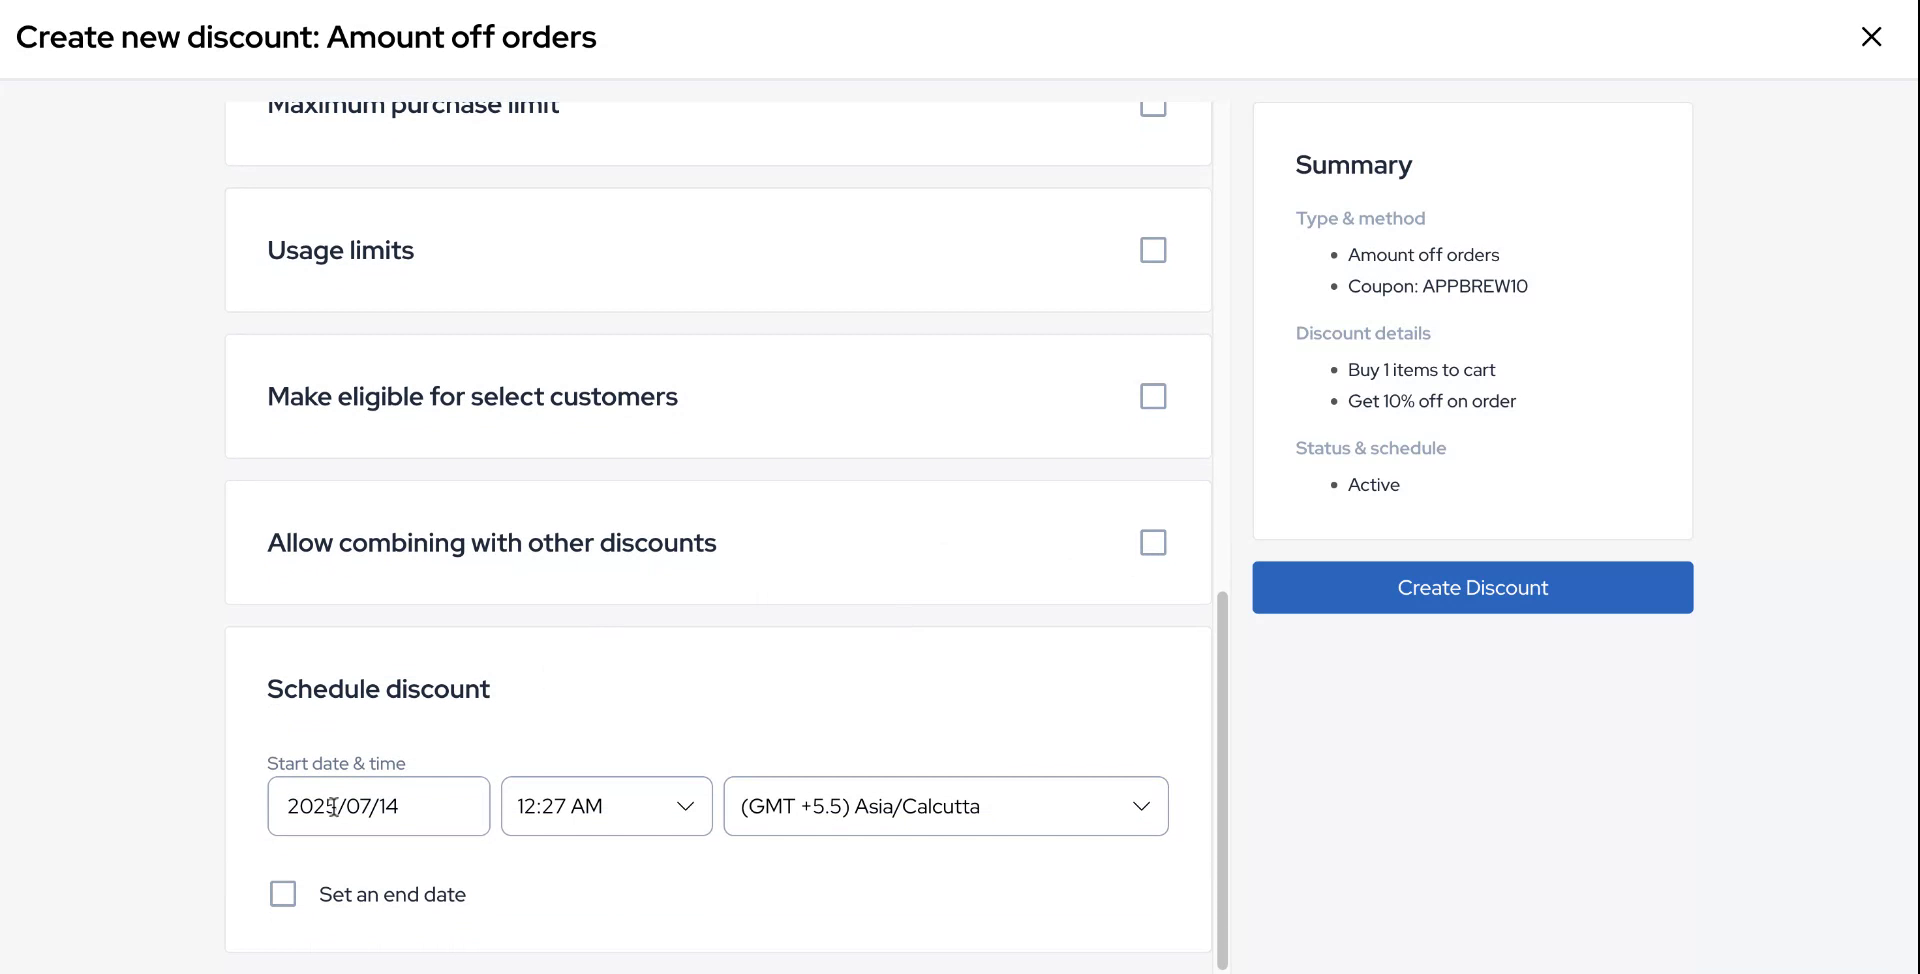
Task: Click the Schedule discount section heading
Action: point(378,688)
